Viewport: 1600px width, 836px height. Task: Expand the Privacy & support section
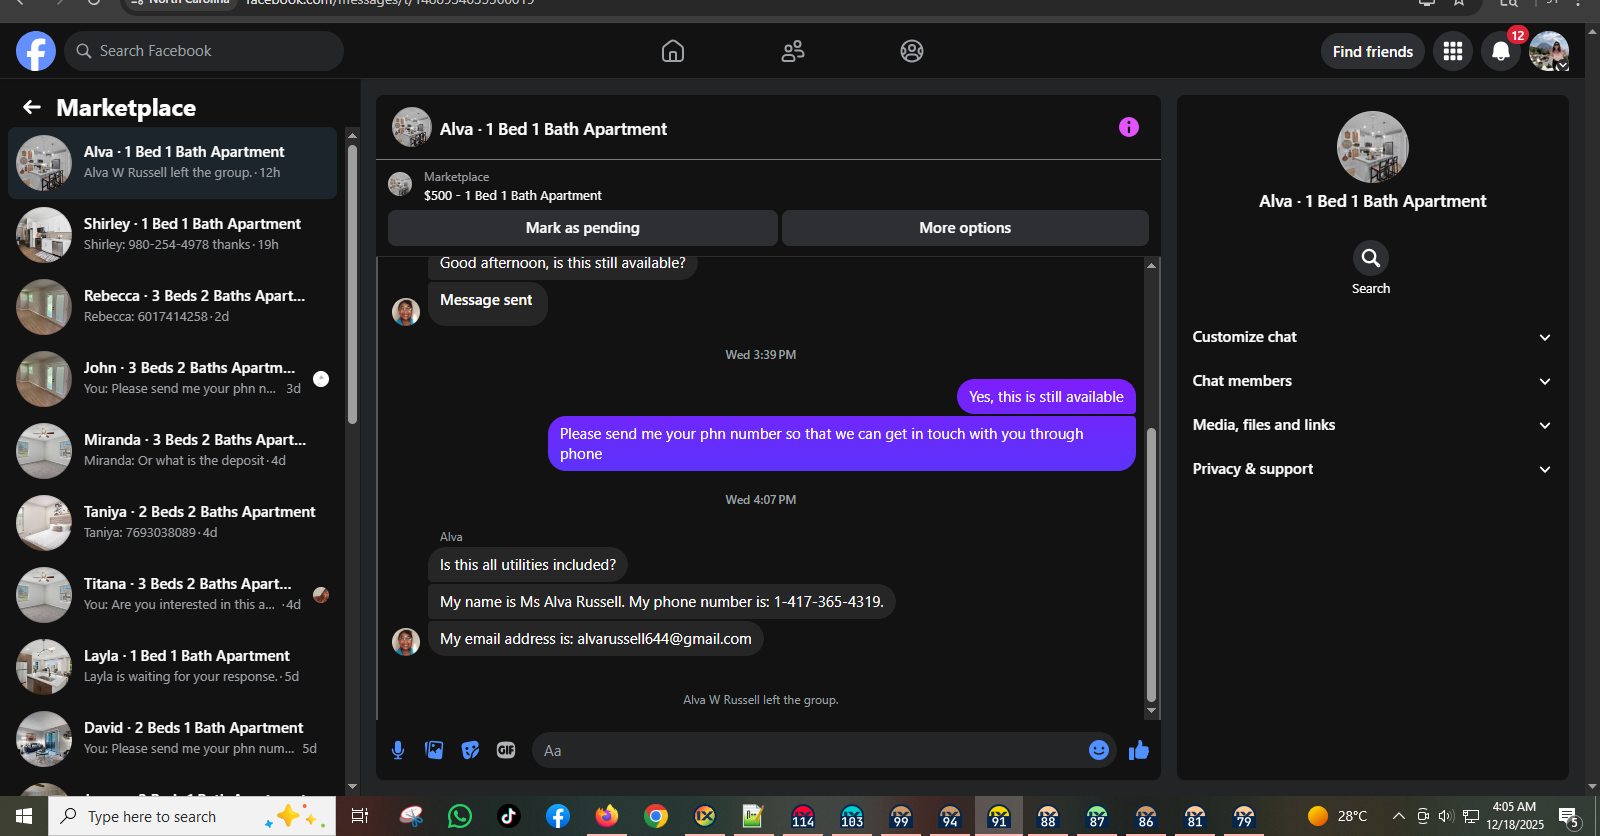coord(1372,469)
